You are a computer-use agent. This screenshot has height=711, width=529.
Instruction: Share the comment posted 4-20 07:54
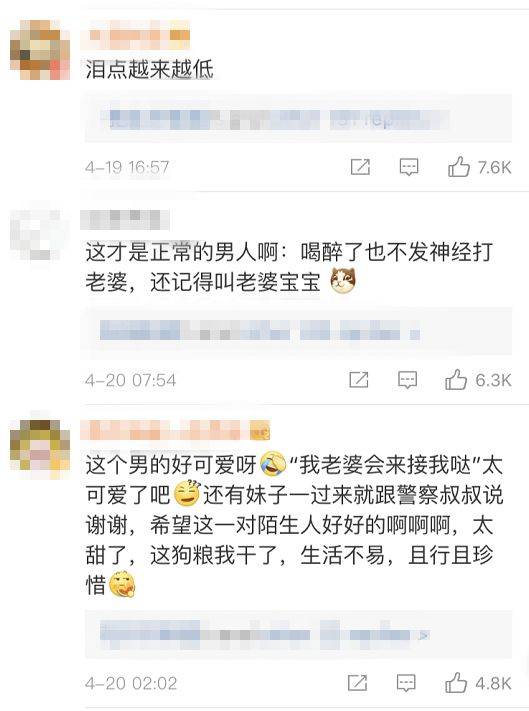tap(359, 380)
